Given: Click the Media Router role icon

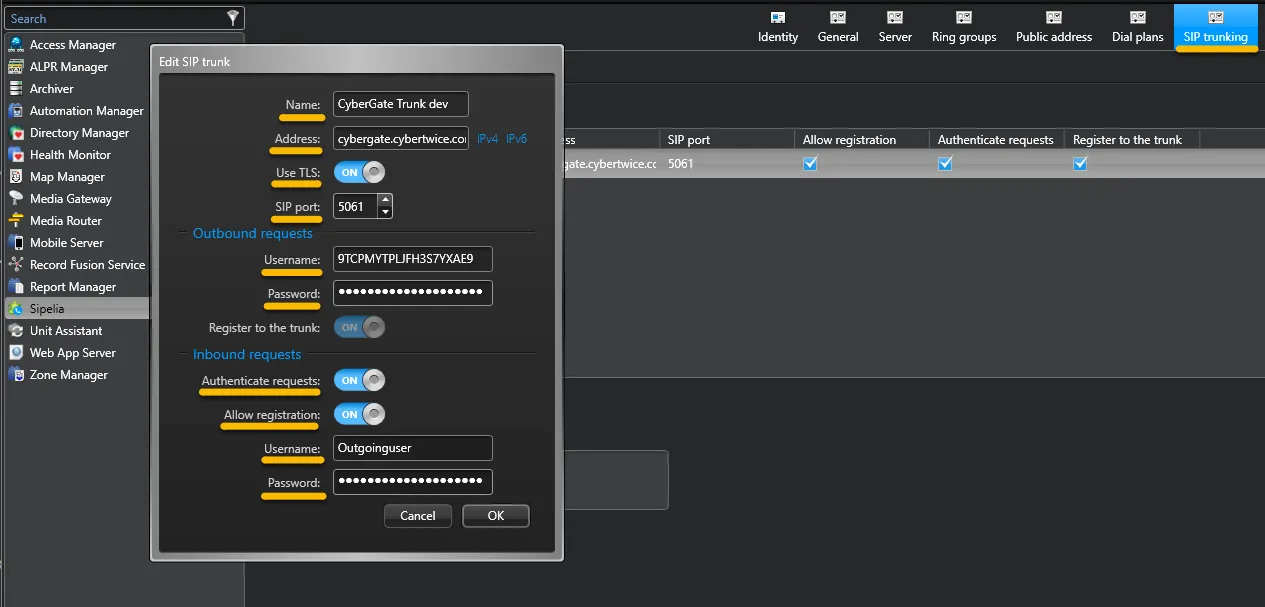Looking at the screenshot, I should [16, 221].
